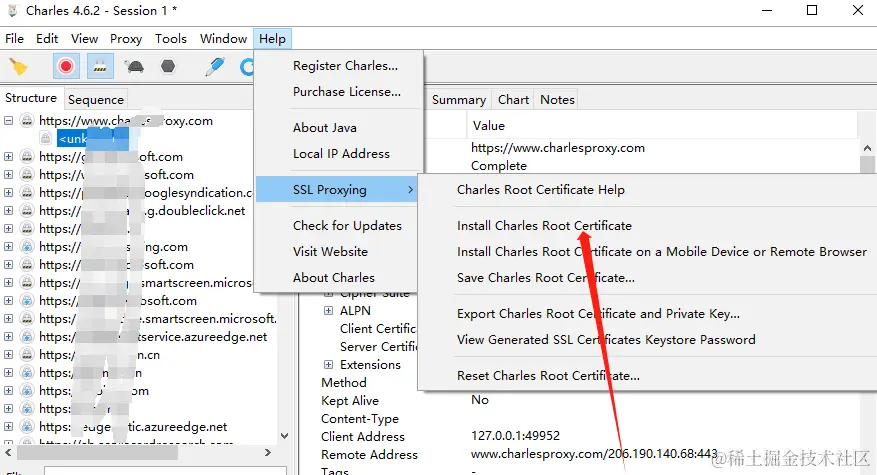
Task: Select Local IP Address
Action: (x=341, y=153)
